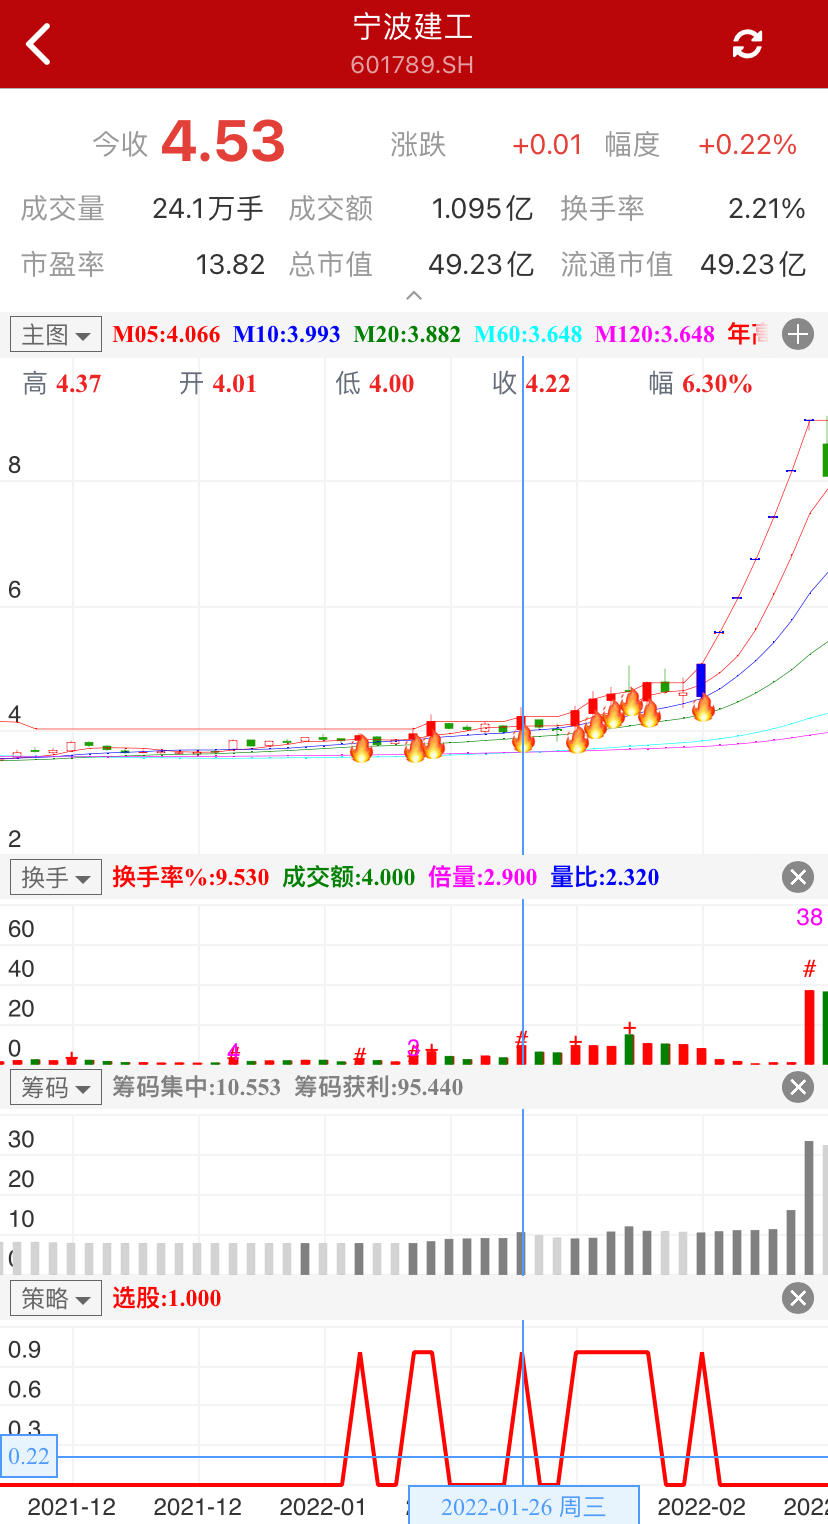Click the open price 4.01 value

point(235,384)
